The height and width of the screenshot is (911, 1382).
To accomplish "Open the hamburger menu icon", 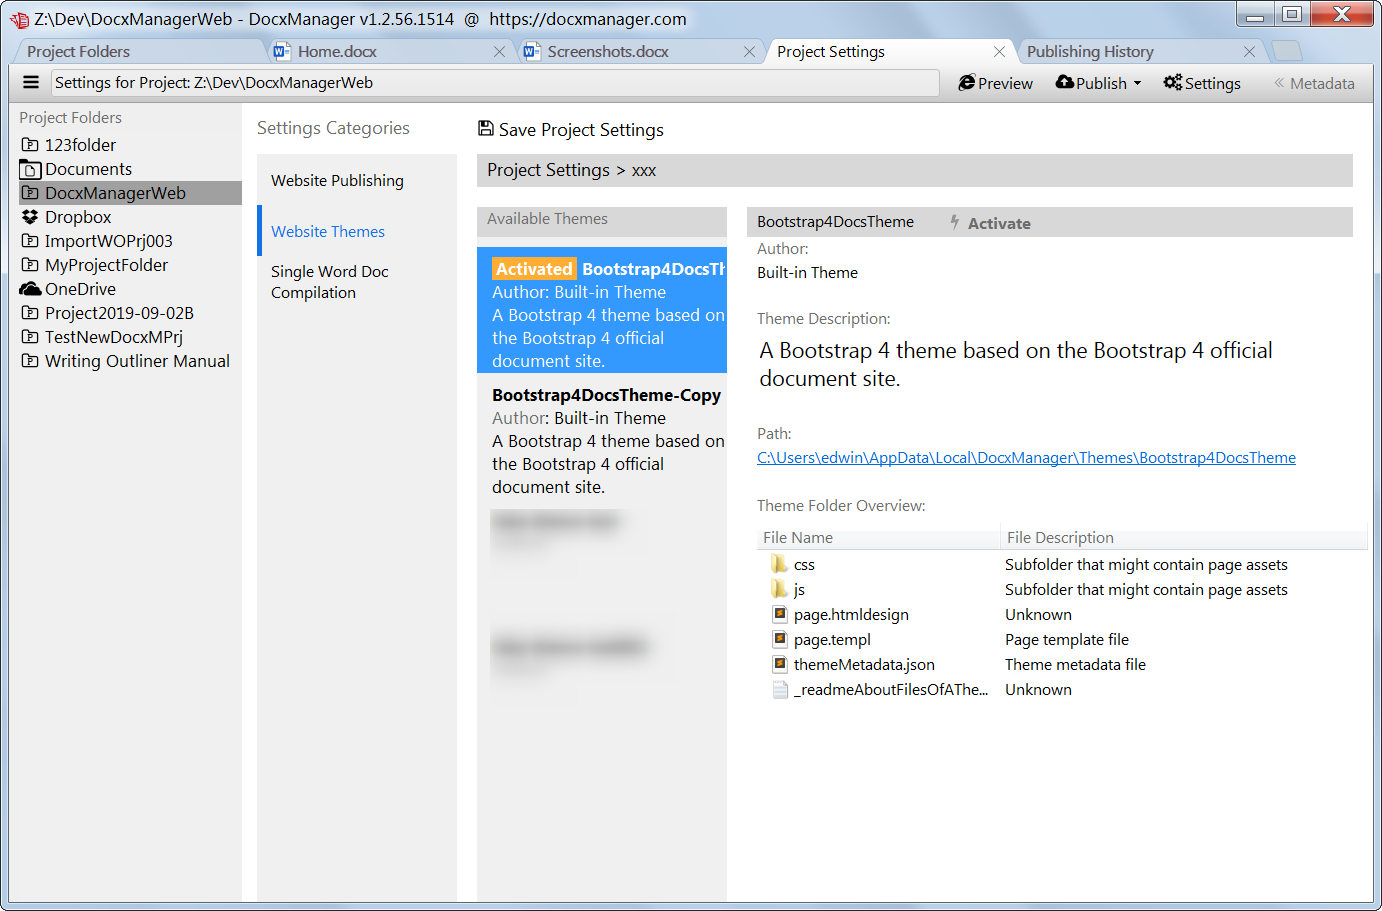I will [x=31, y=83].
